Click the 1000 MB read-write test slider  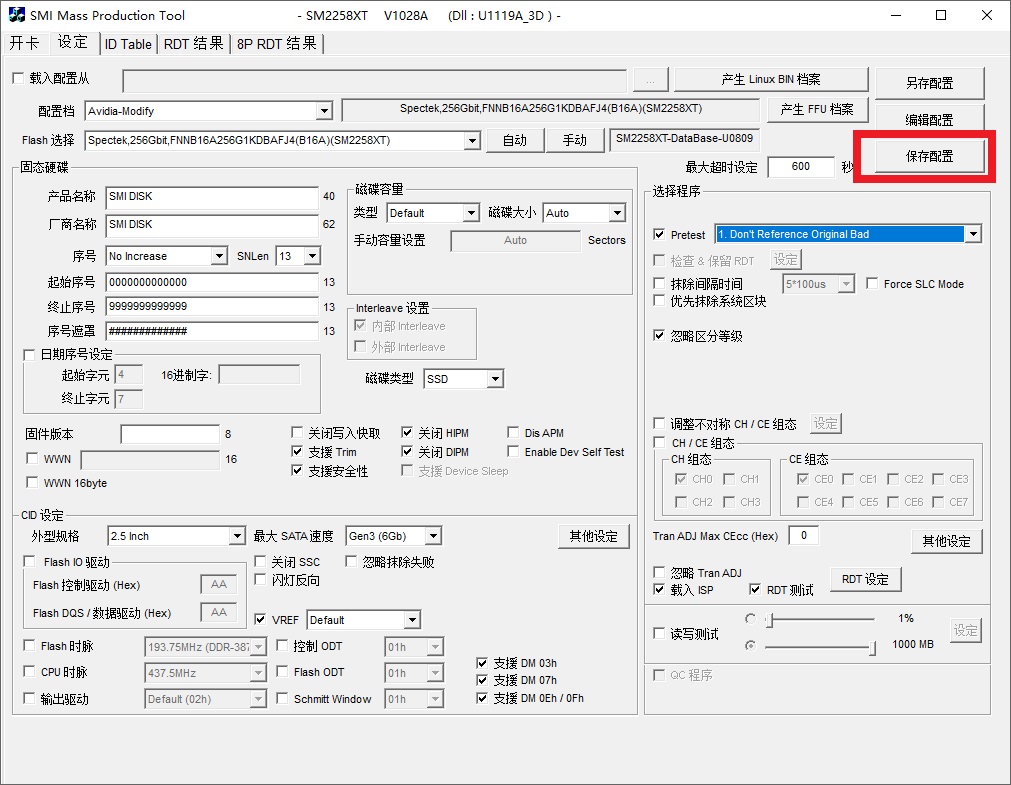(x=820, y=647)
